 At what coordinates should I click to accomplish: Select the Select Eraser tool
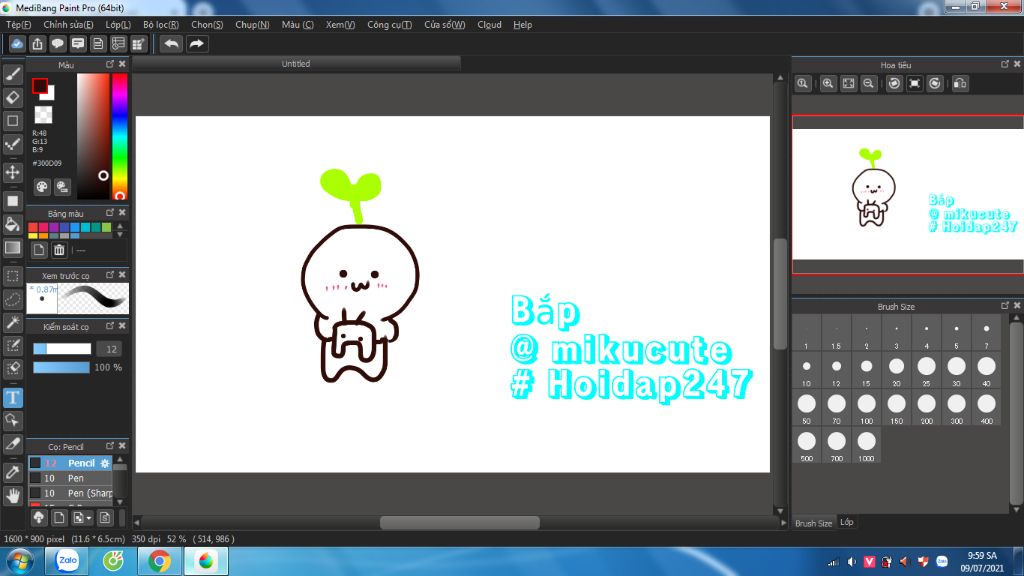pyautogui.click(x=12, y=369)
